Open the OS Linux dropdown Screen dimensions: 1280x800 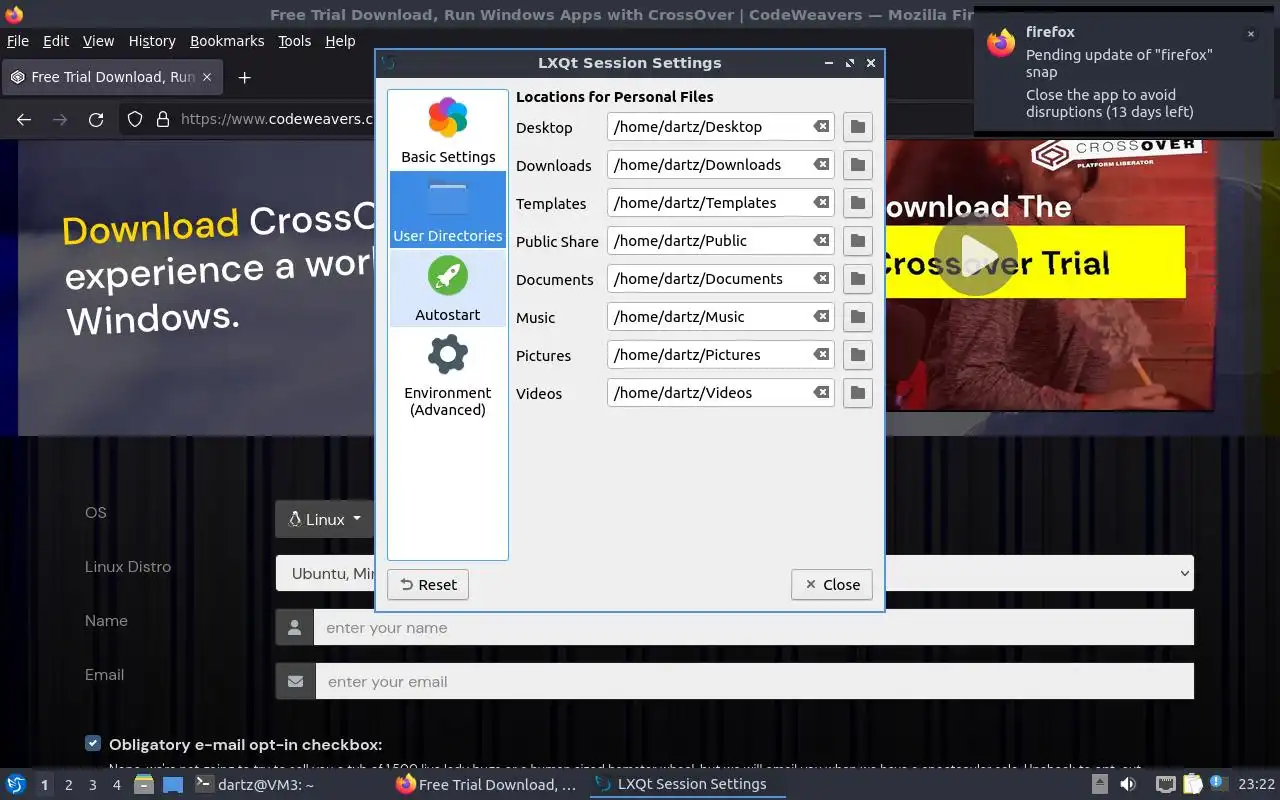coord(324,519)
